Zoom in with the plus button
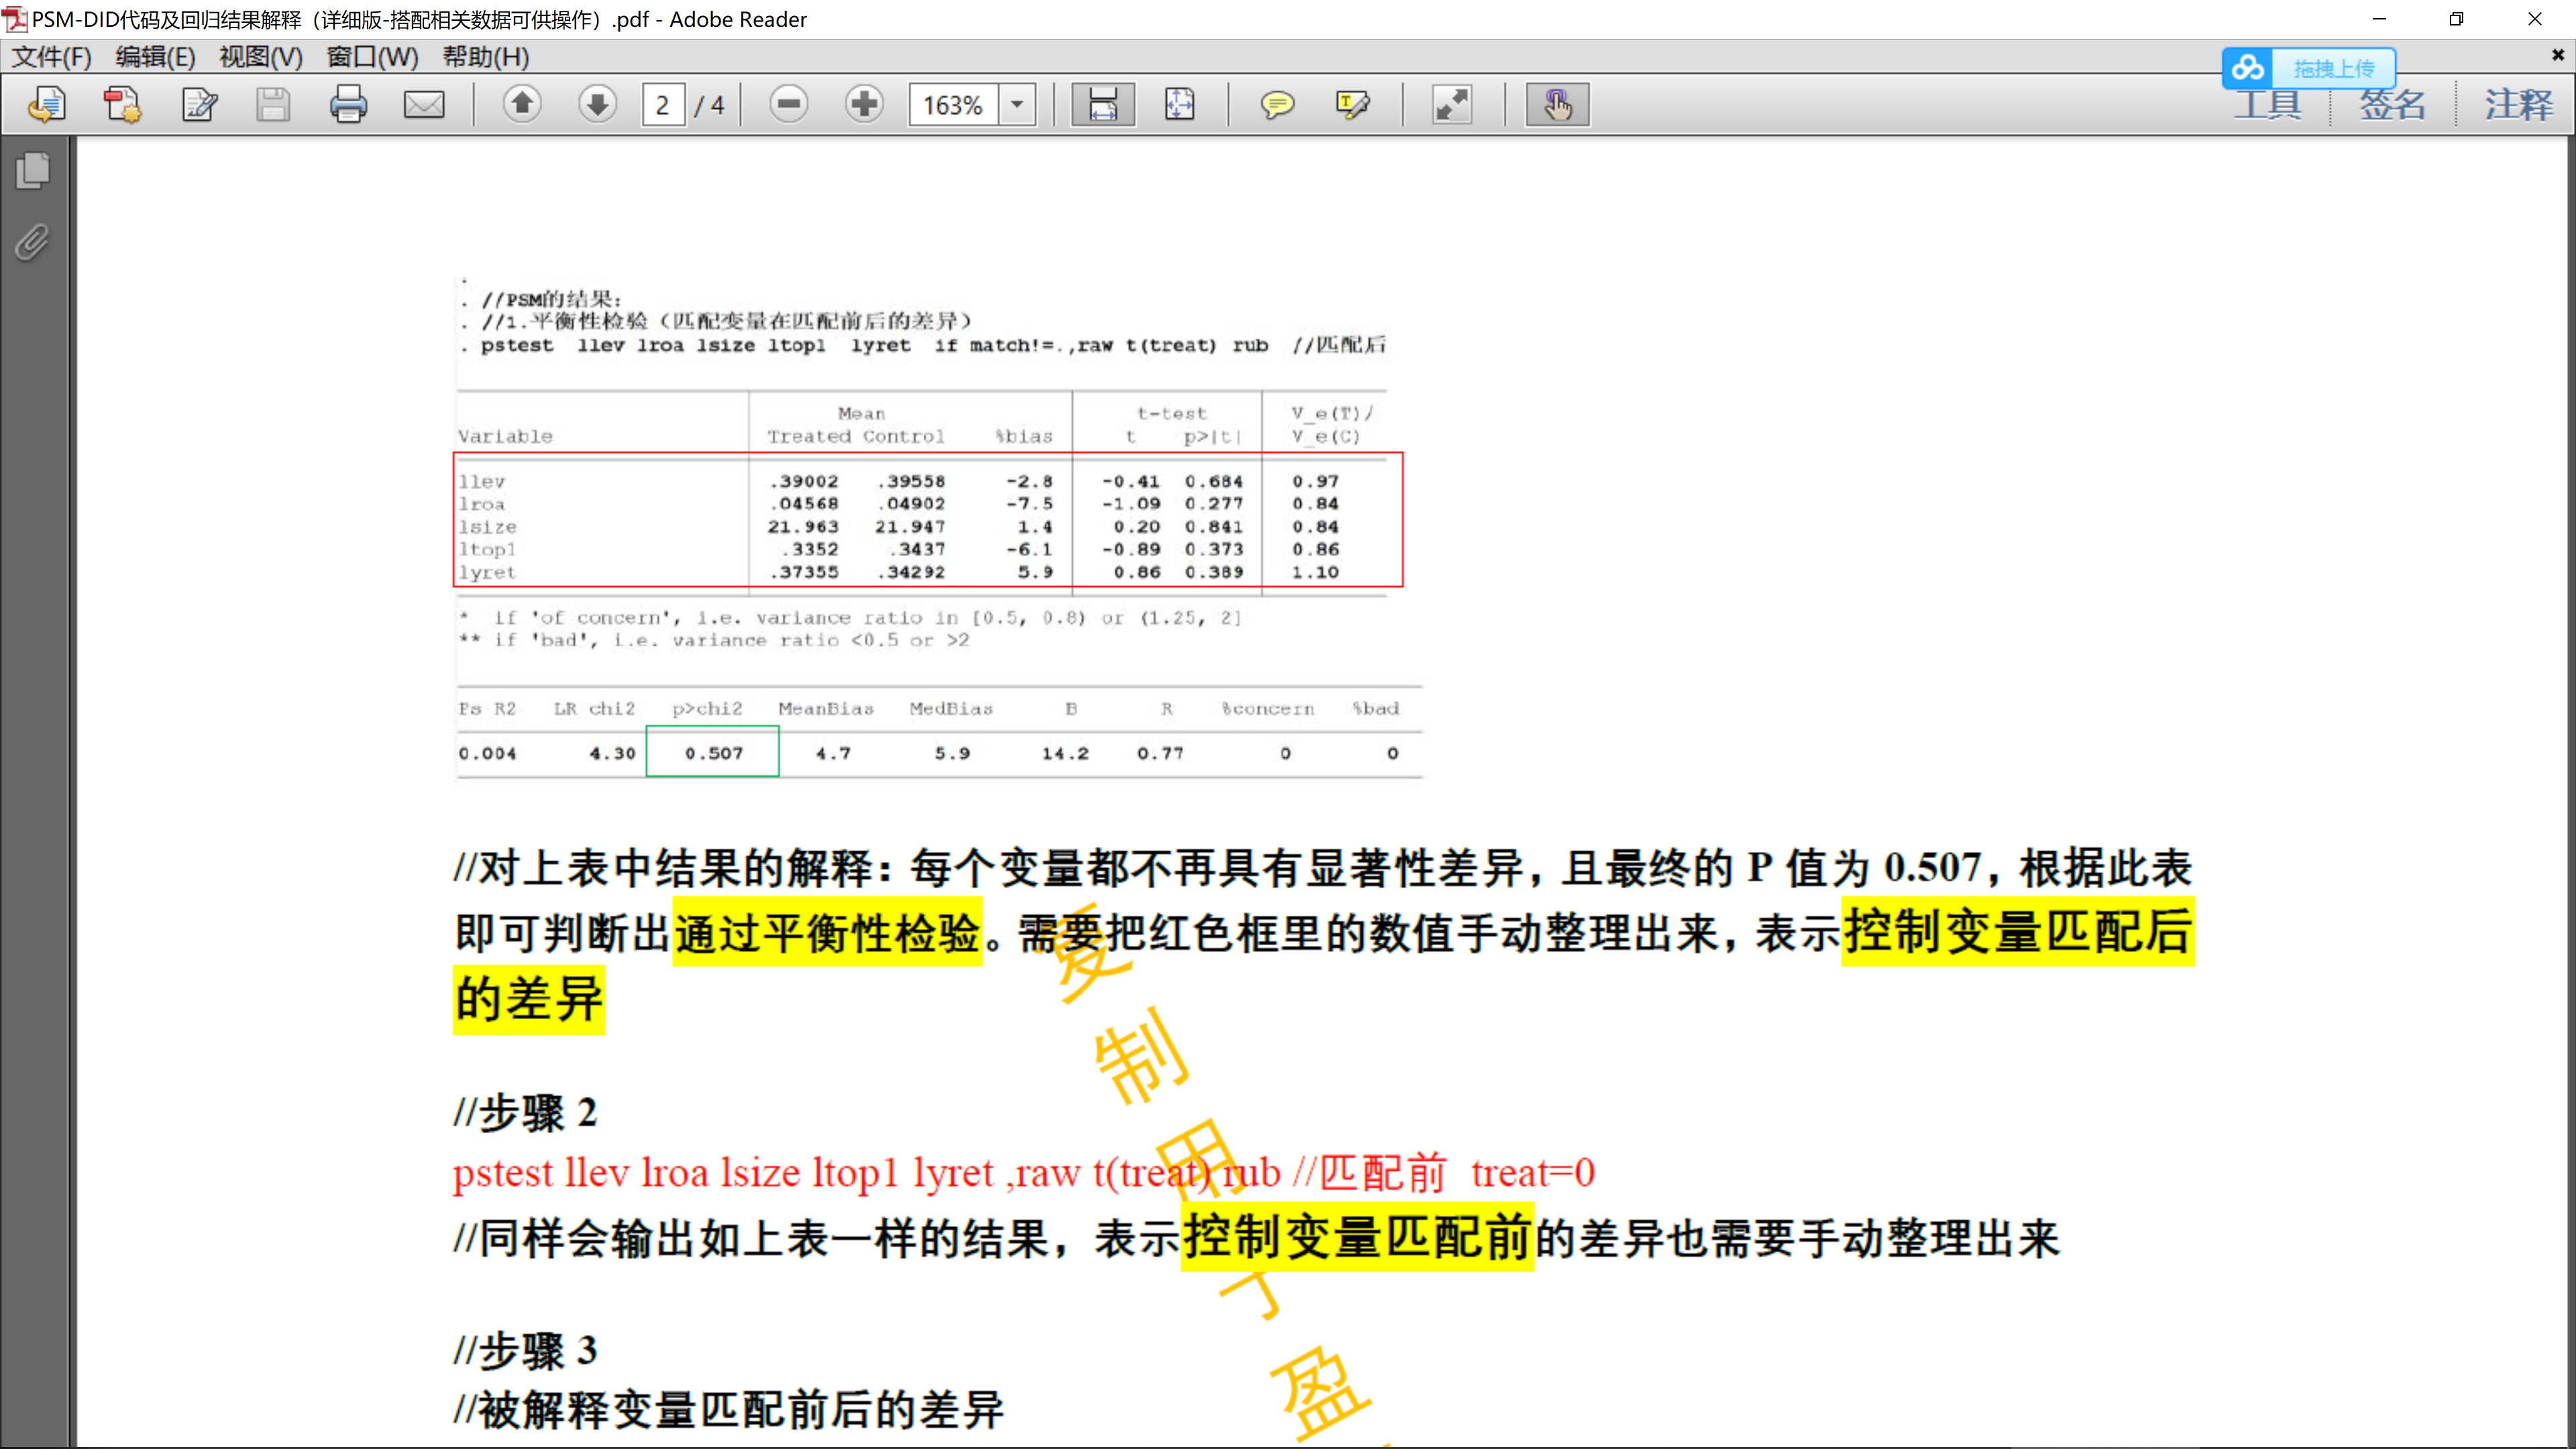Image resolution: width=2576 pixels, height=1449 pixels. [x=864, y=104]
